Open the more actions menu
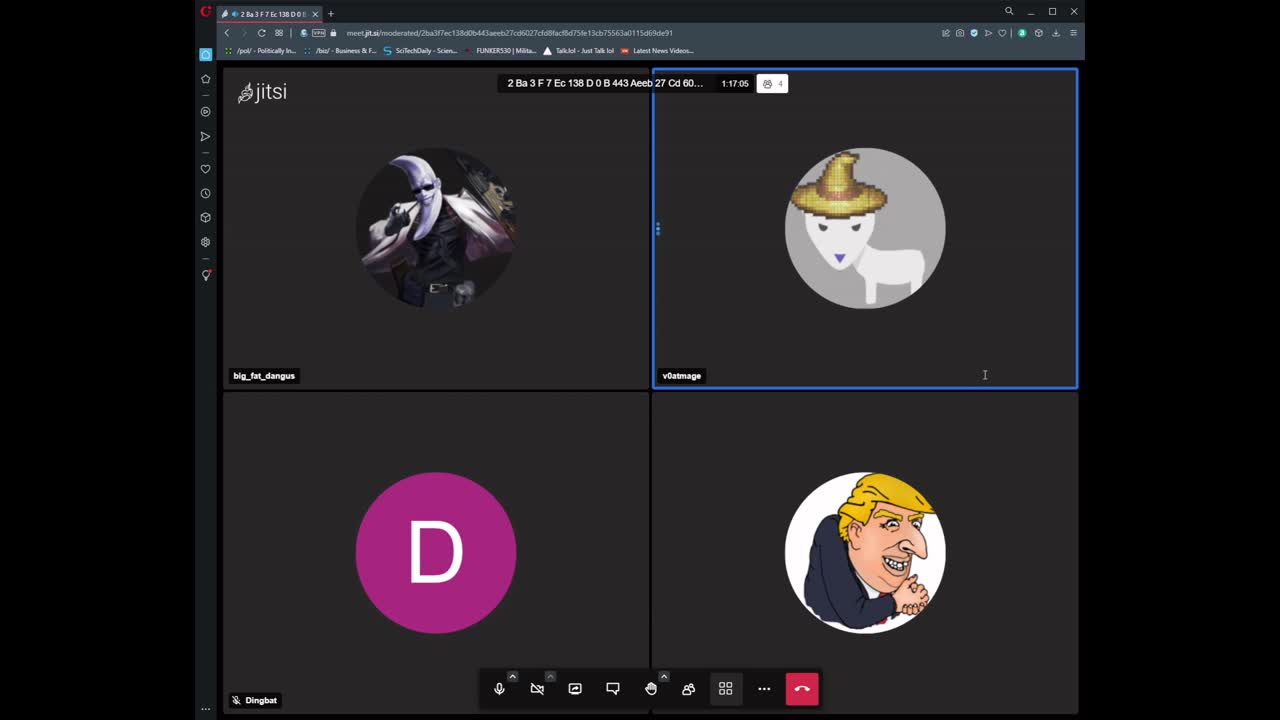Image resolution: width=1280 pixels, height=720 pixels. point(764,689)
